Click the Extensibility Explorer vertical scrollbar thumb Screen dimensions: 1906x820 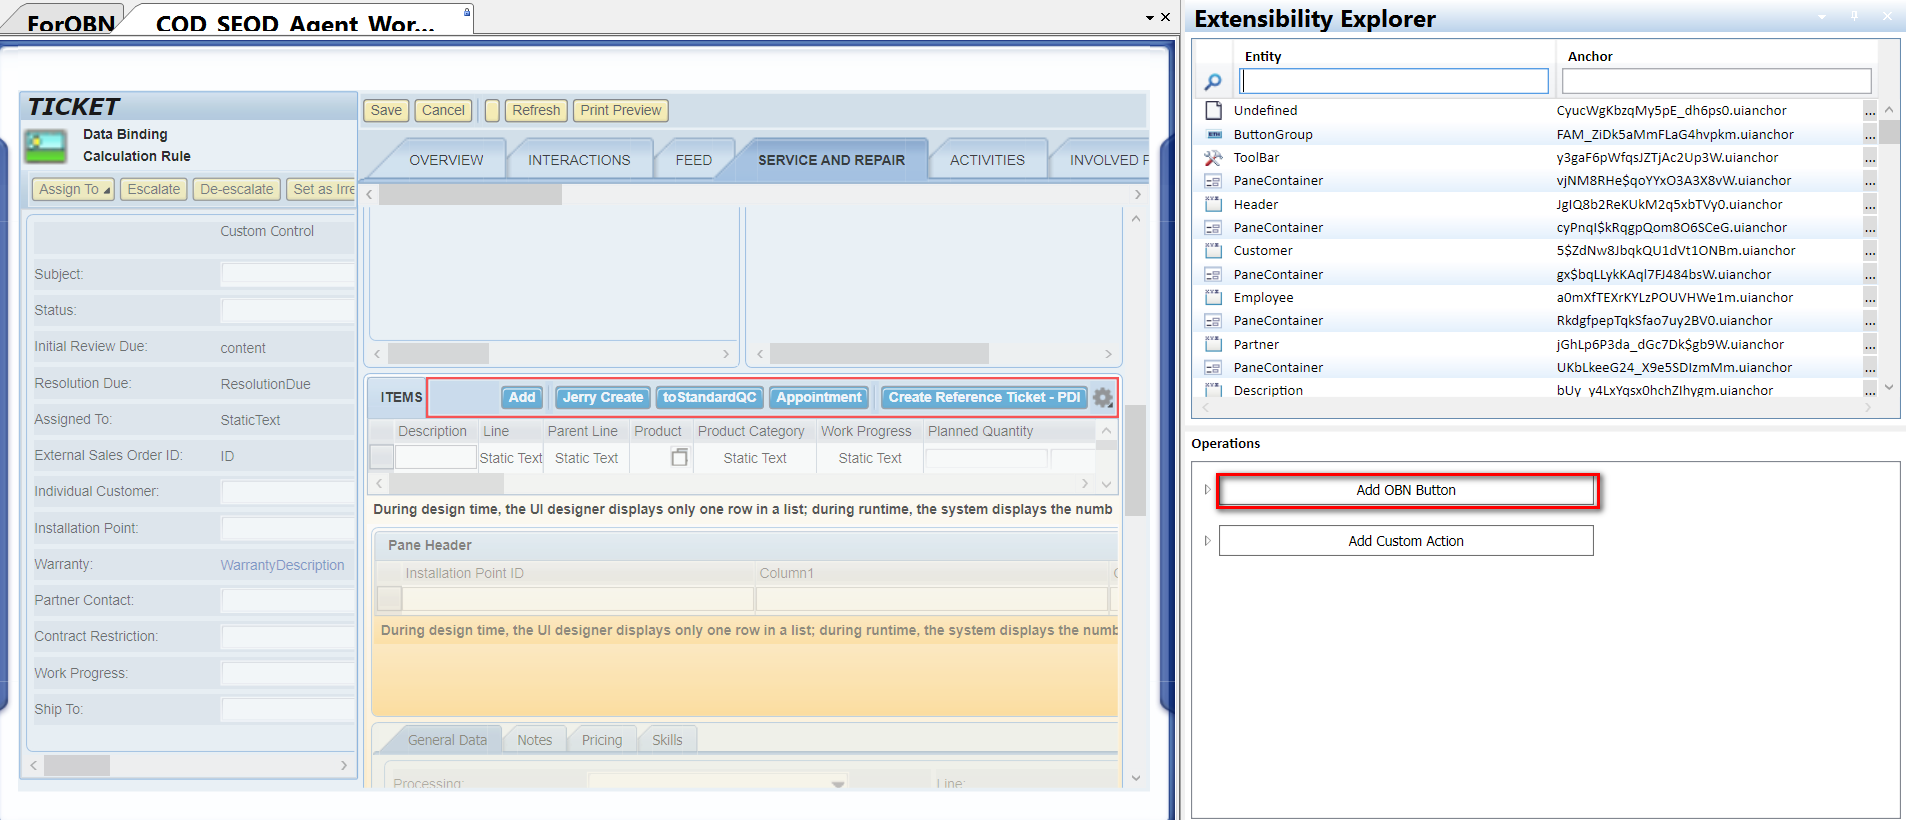[x=1889, y=132]
